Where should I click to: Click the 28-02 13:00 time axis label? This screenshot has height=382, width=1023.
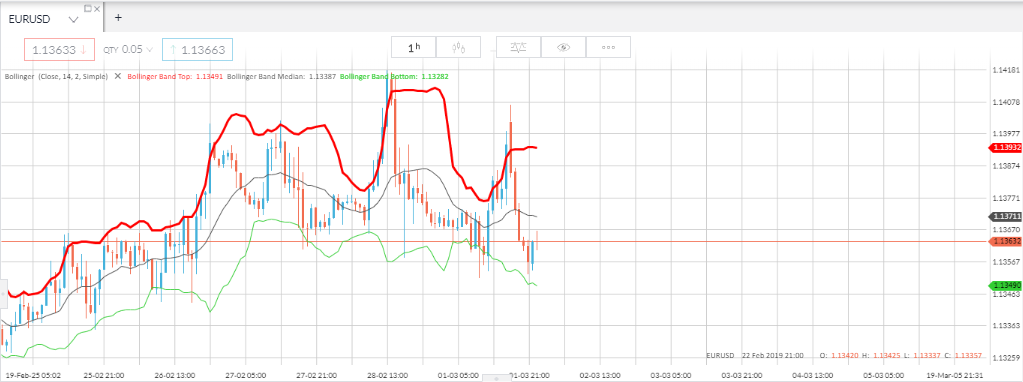388,375
